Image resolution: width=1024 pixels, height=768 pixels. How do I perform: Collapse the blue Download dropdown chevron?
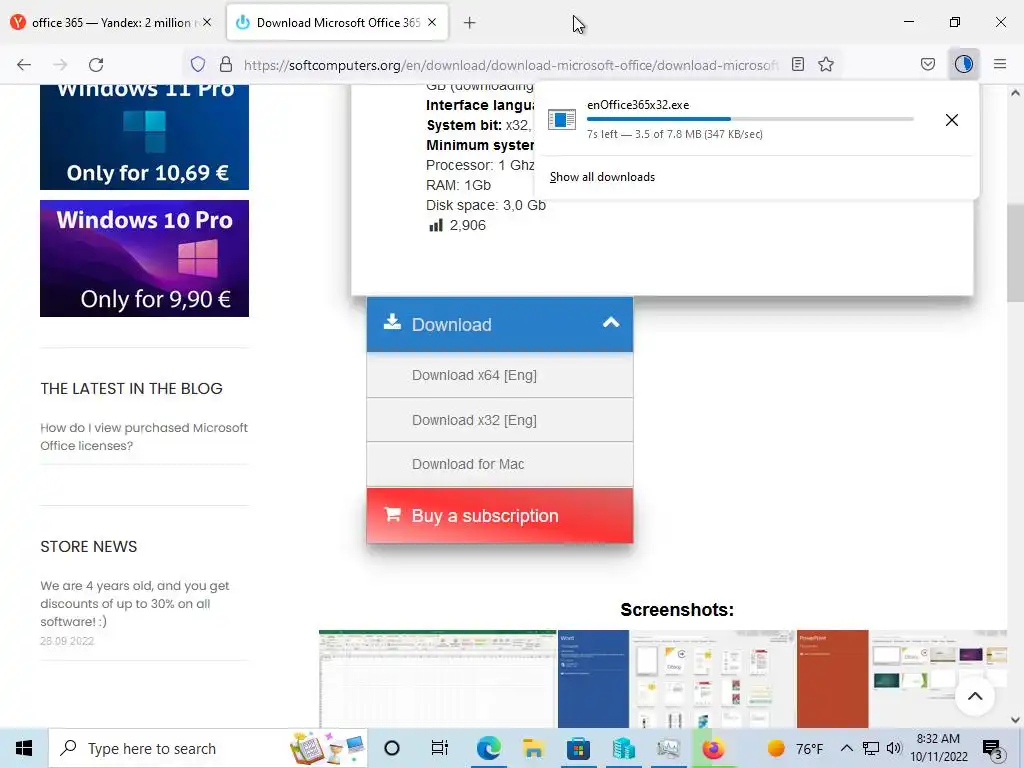click(x=611, y=322)
